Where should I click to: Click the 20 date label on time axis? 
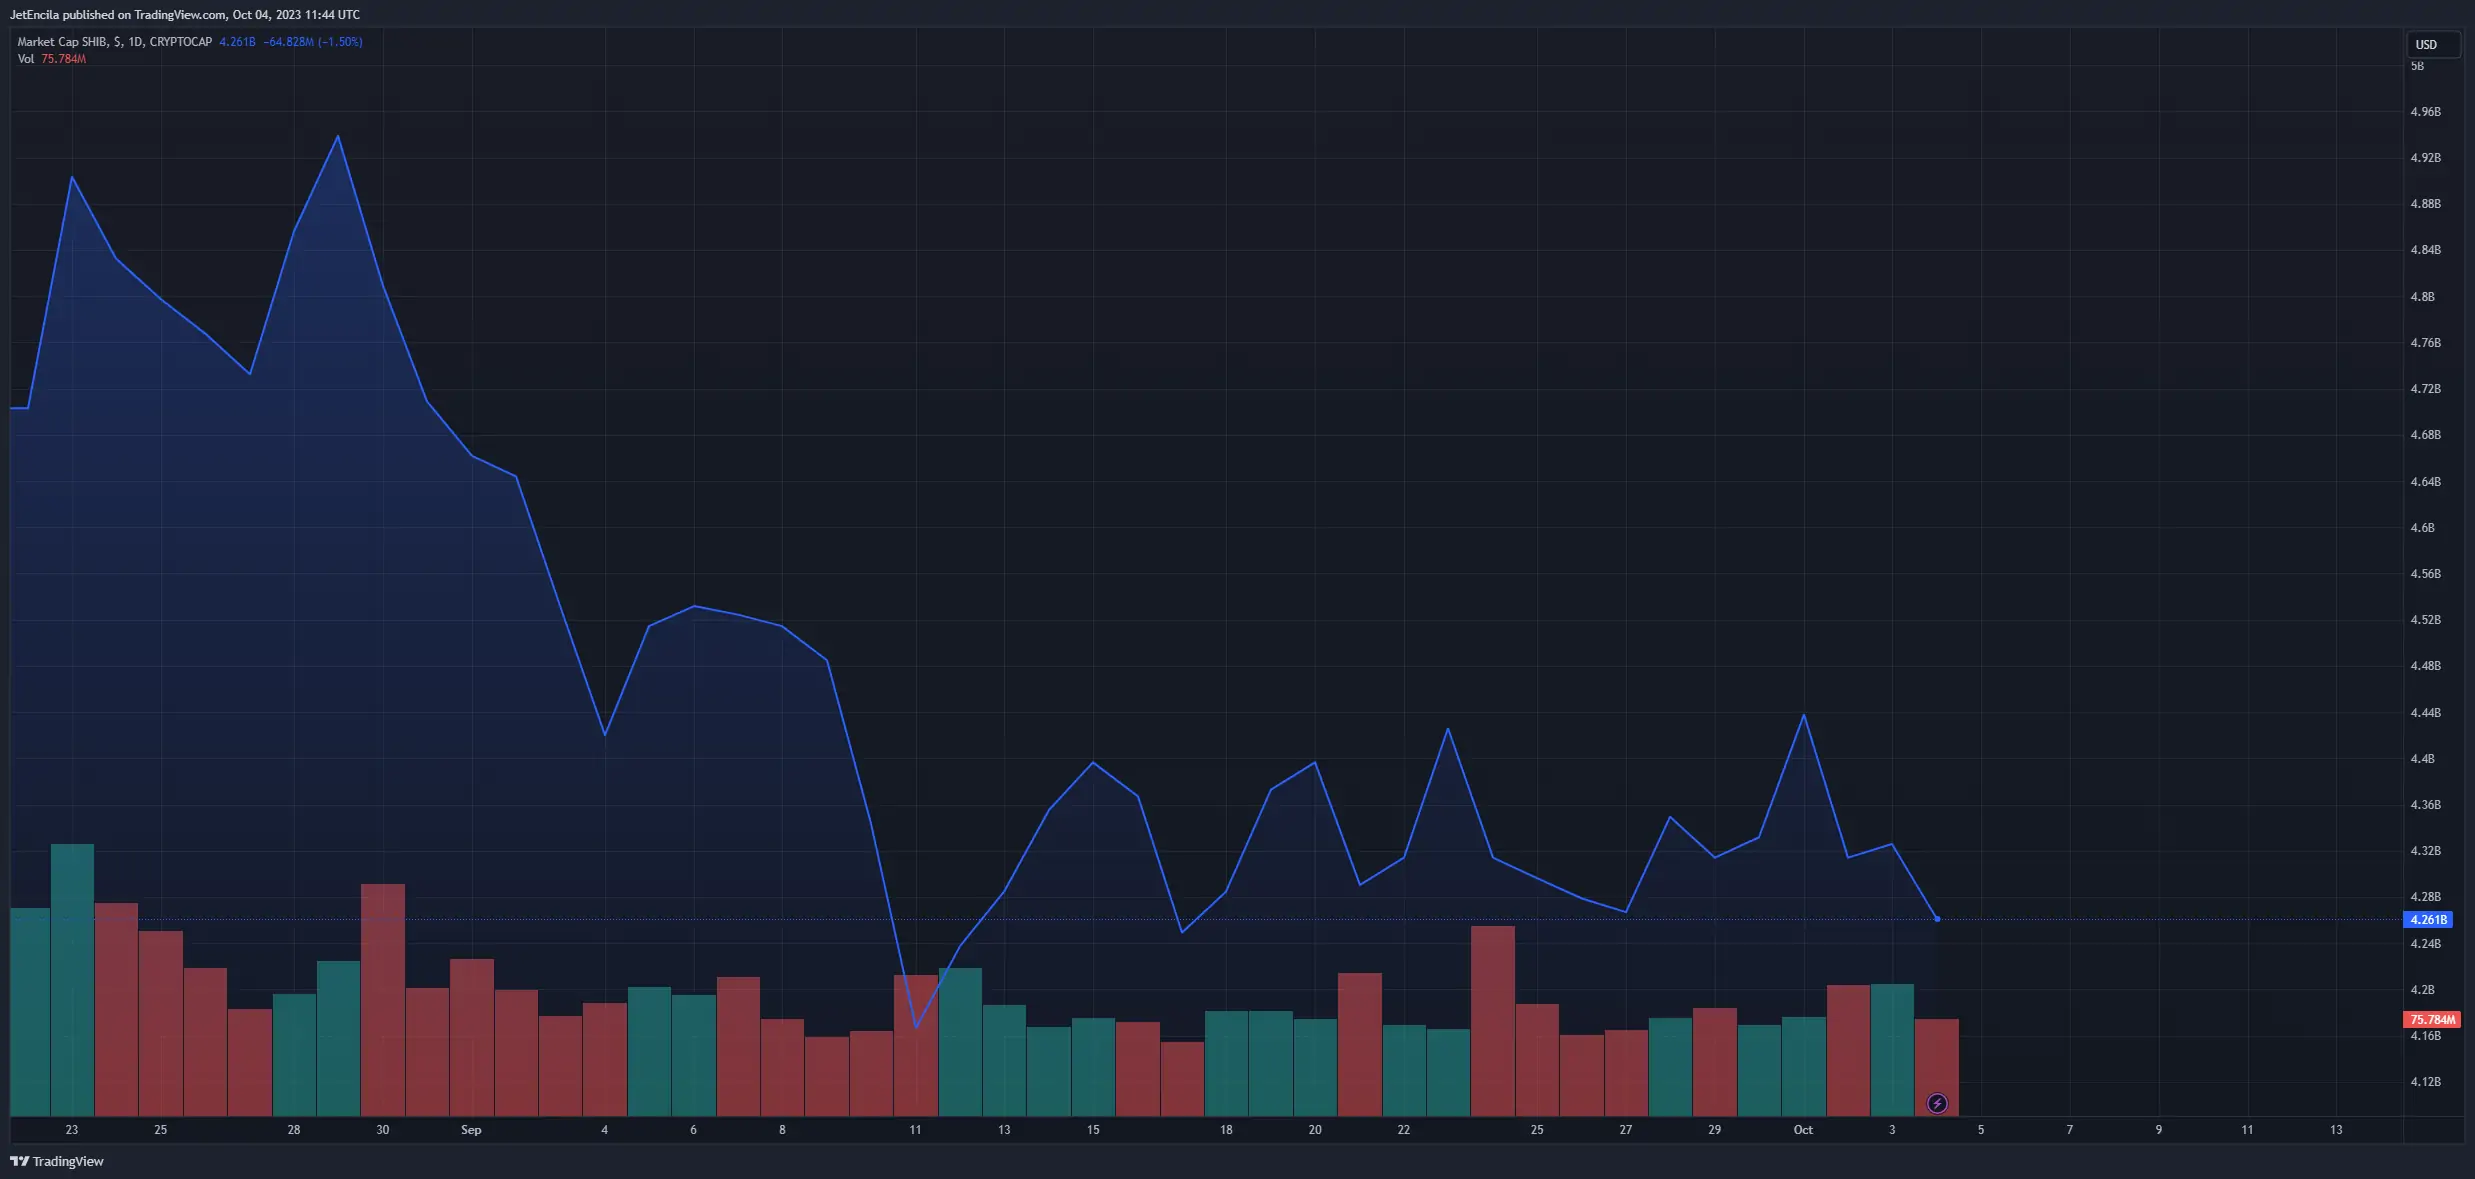pos(1315,1130)
